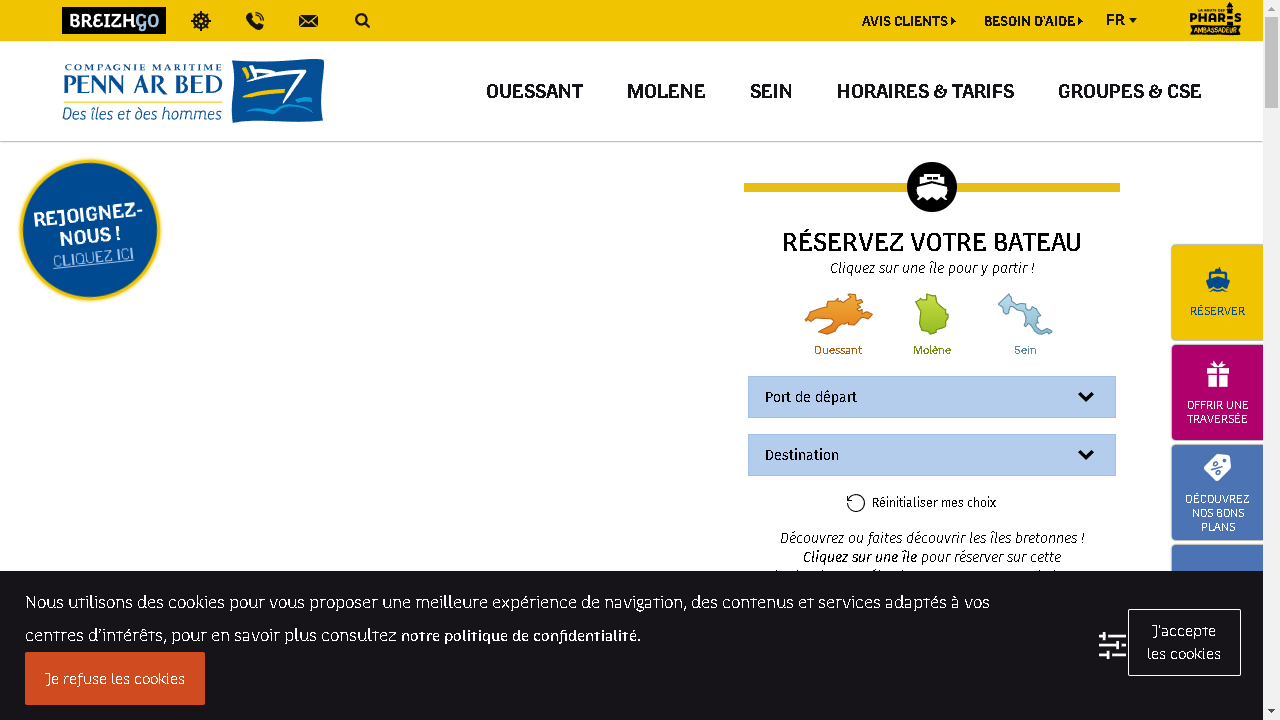This screenshot has height=720, width=1280.
Task: Click the Réservez votre bateau heading
Action: click(932, 242)
